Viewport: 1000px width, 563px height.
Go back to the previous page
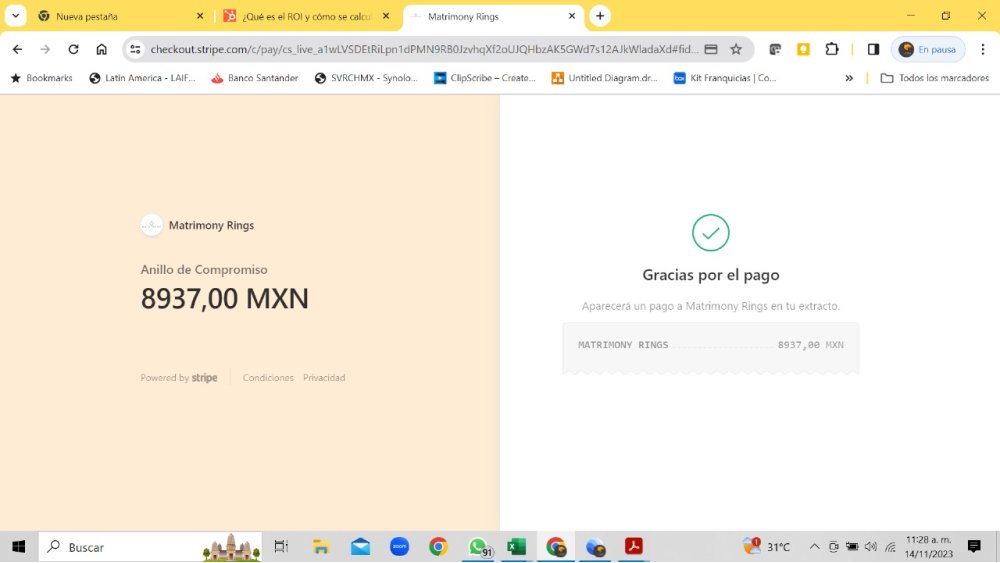pos(17,49)
